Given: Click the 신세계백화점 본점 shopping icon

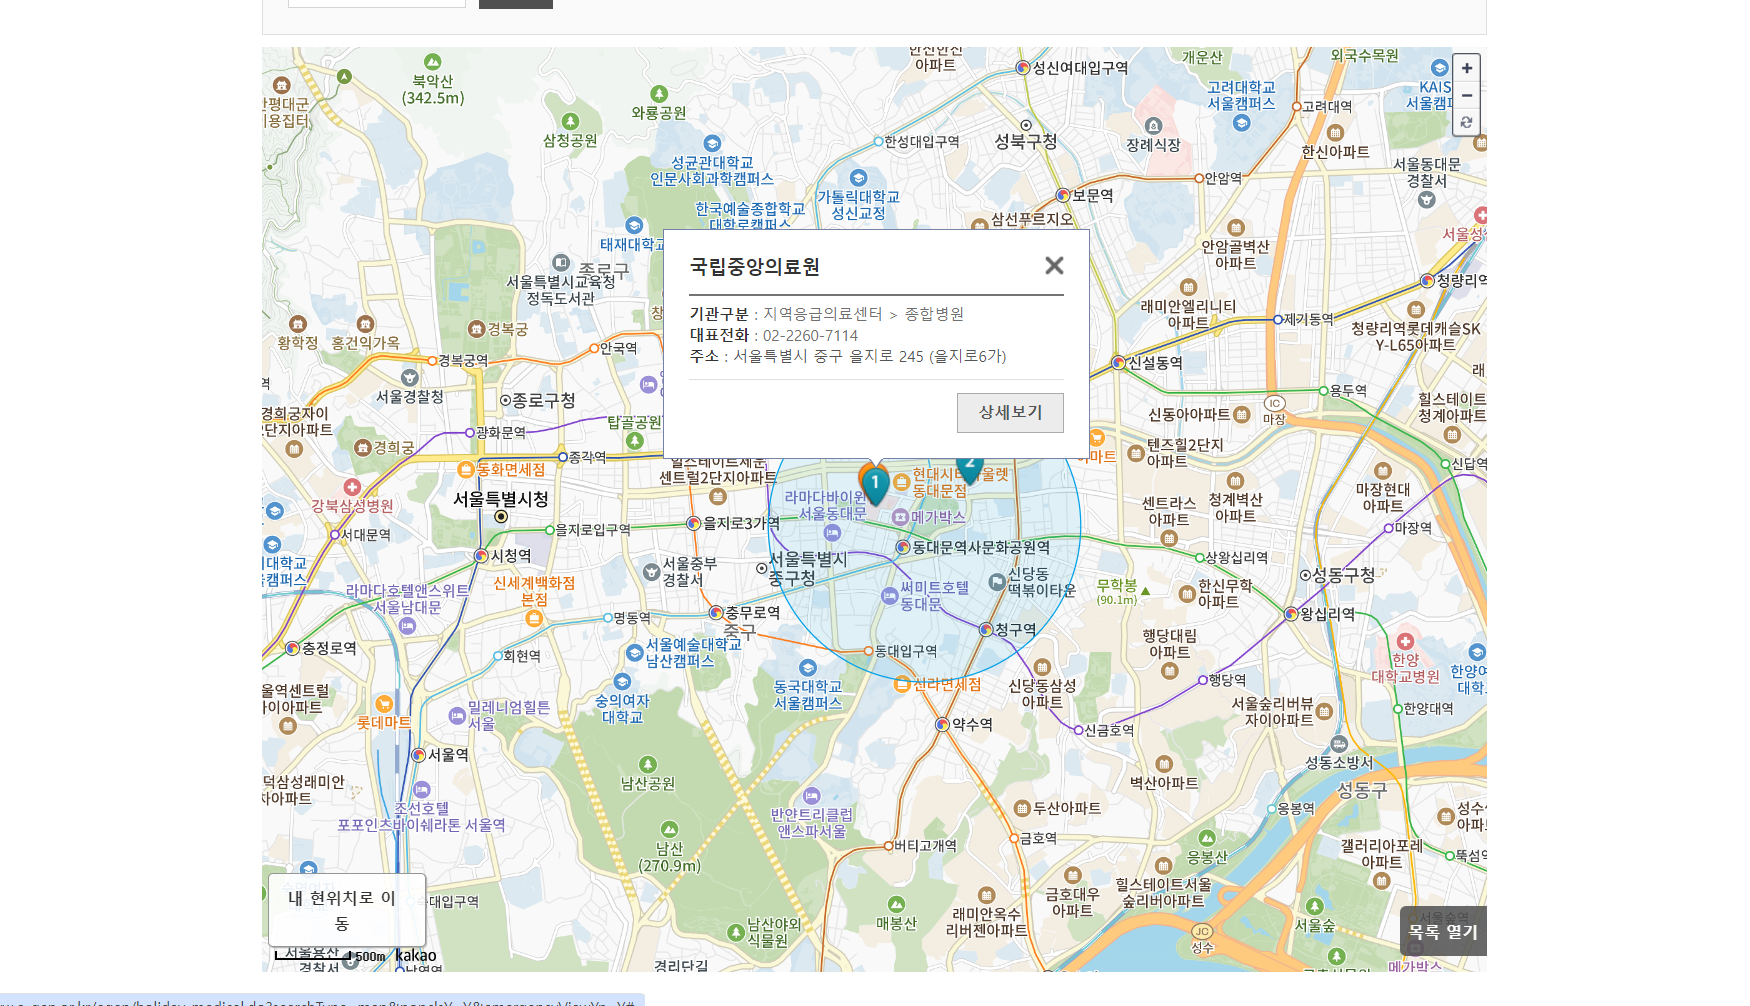Looking at the screenshot, I should pyautogui.click(x=534, y=618).
